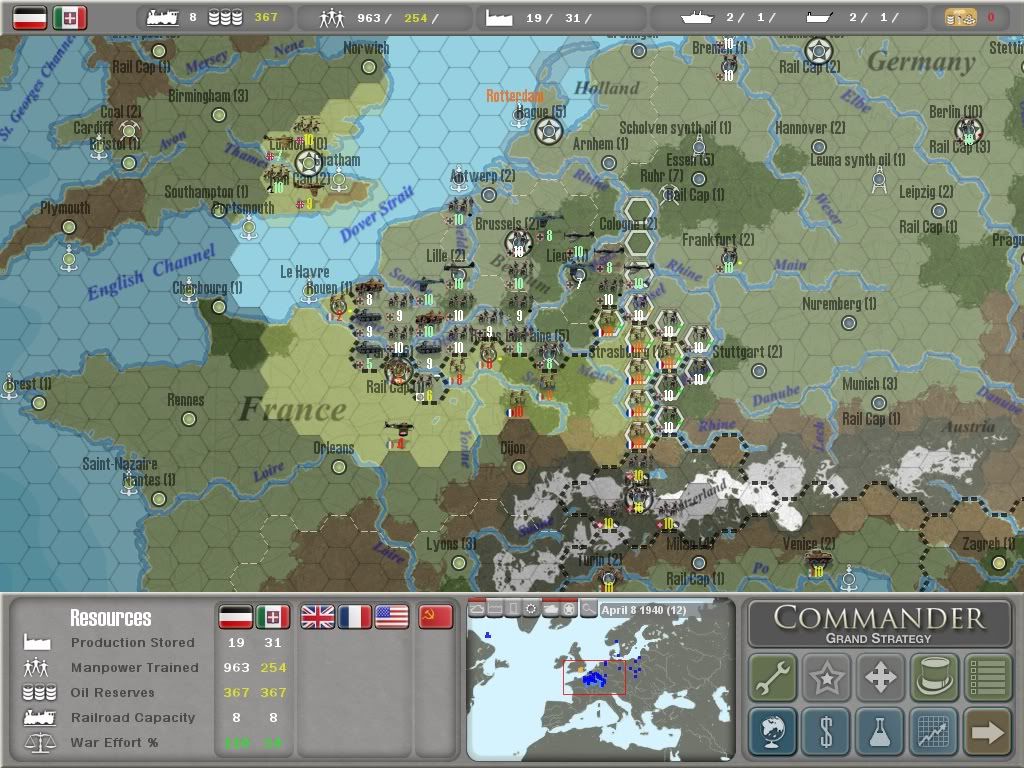1024x768 pixels.
Task: Open the statistics graph button
Action: click(935, 731)
